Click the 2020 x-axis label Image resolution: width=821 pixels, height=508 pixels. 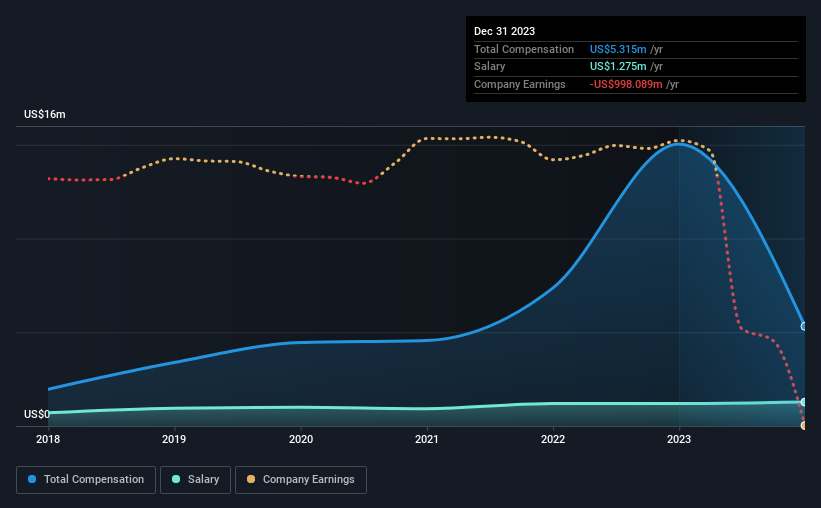coord(301,439)
